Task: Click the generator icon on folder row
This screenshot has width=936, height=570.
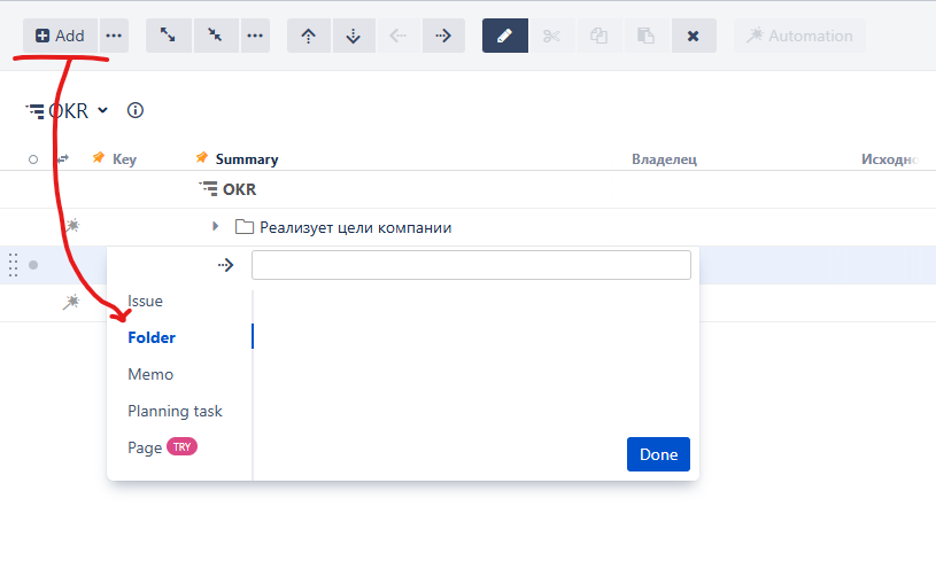Action: pyautogui.click(x=72, y=226)
